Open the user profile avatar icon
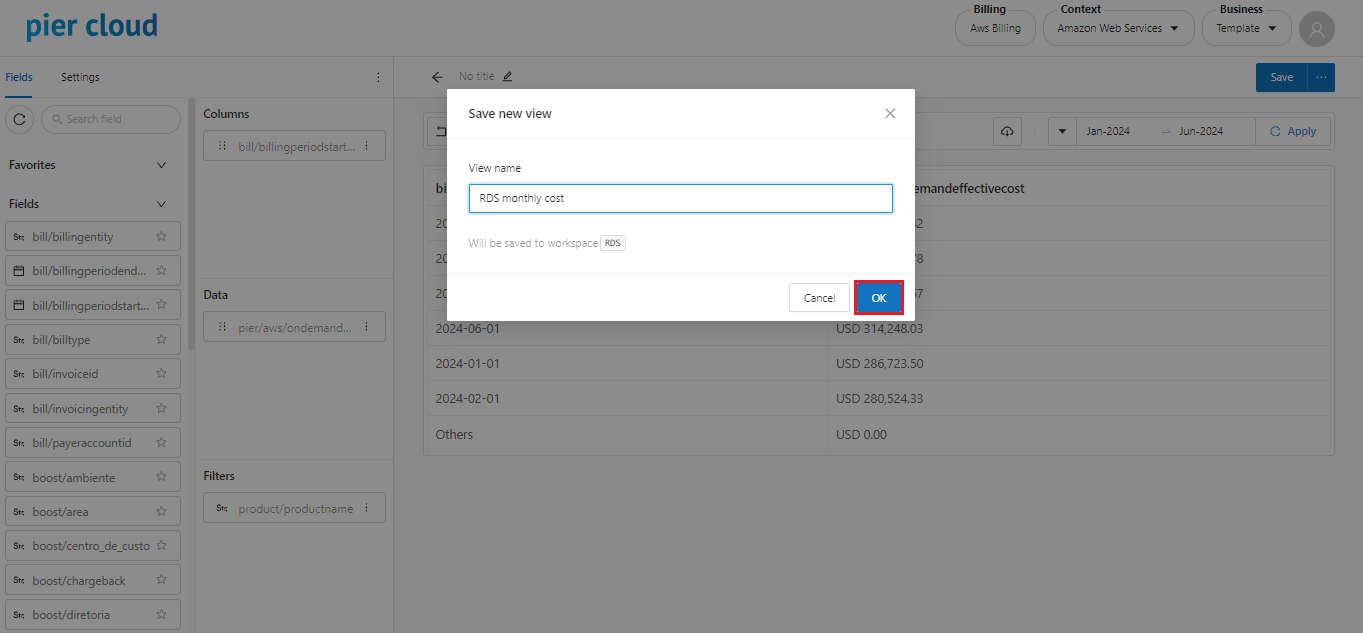Screen dimensions: 1363x633 (x=1316, y=29)
